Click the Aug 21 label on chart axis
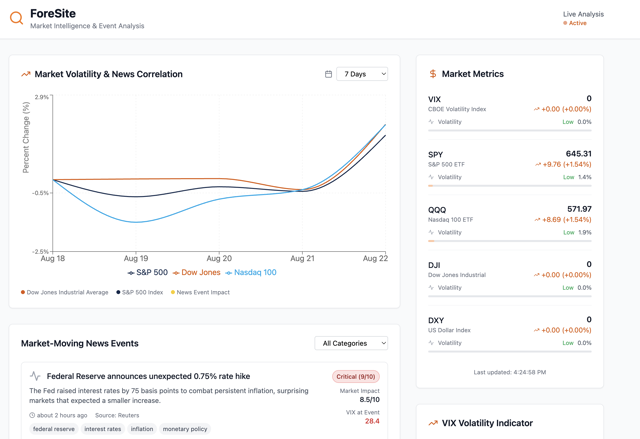The height and width of the screenshot is (439, 640). (x=302, y=259)
